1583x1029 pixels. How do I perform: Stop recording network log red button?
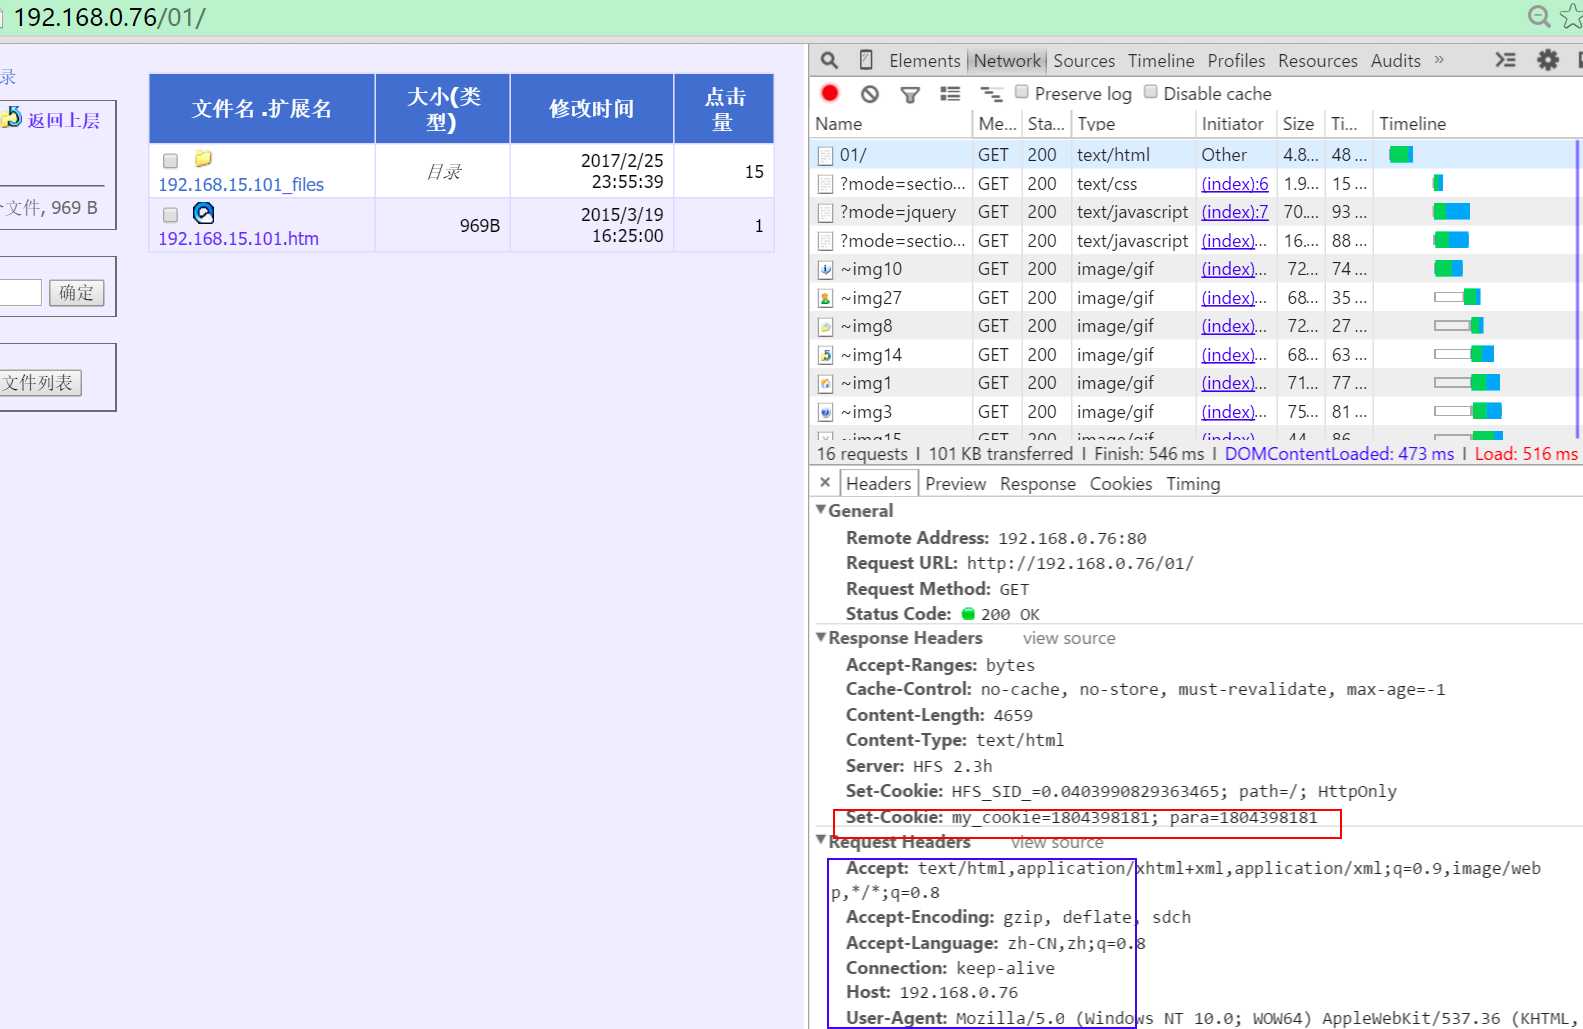(830, 93)
